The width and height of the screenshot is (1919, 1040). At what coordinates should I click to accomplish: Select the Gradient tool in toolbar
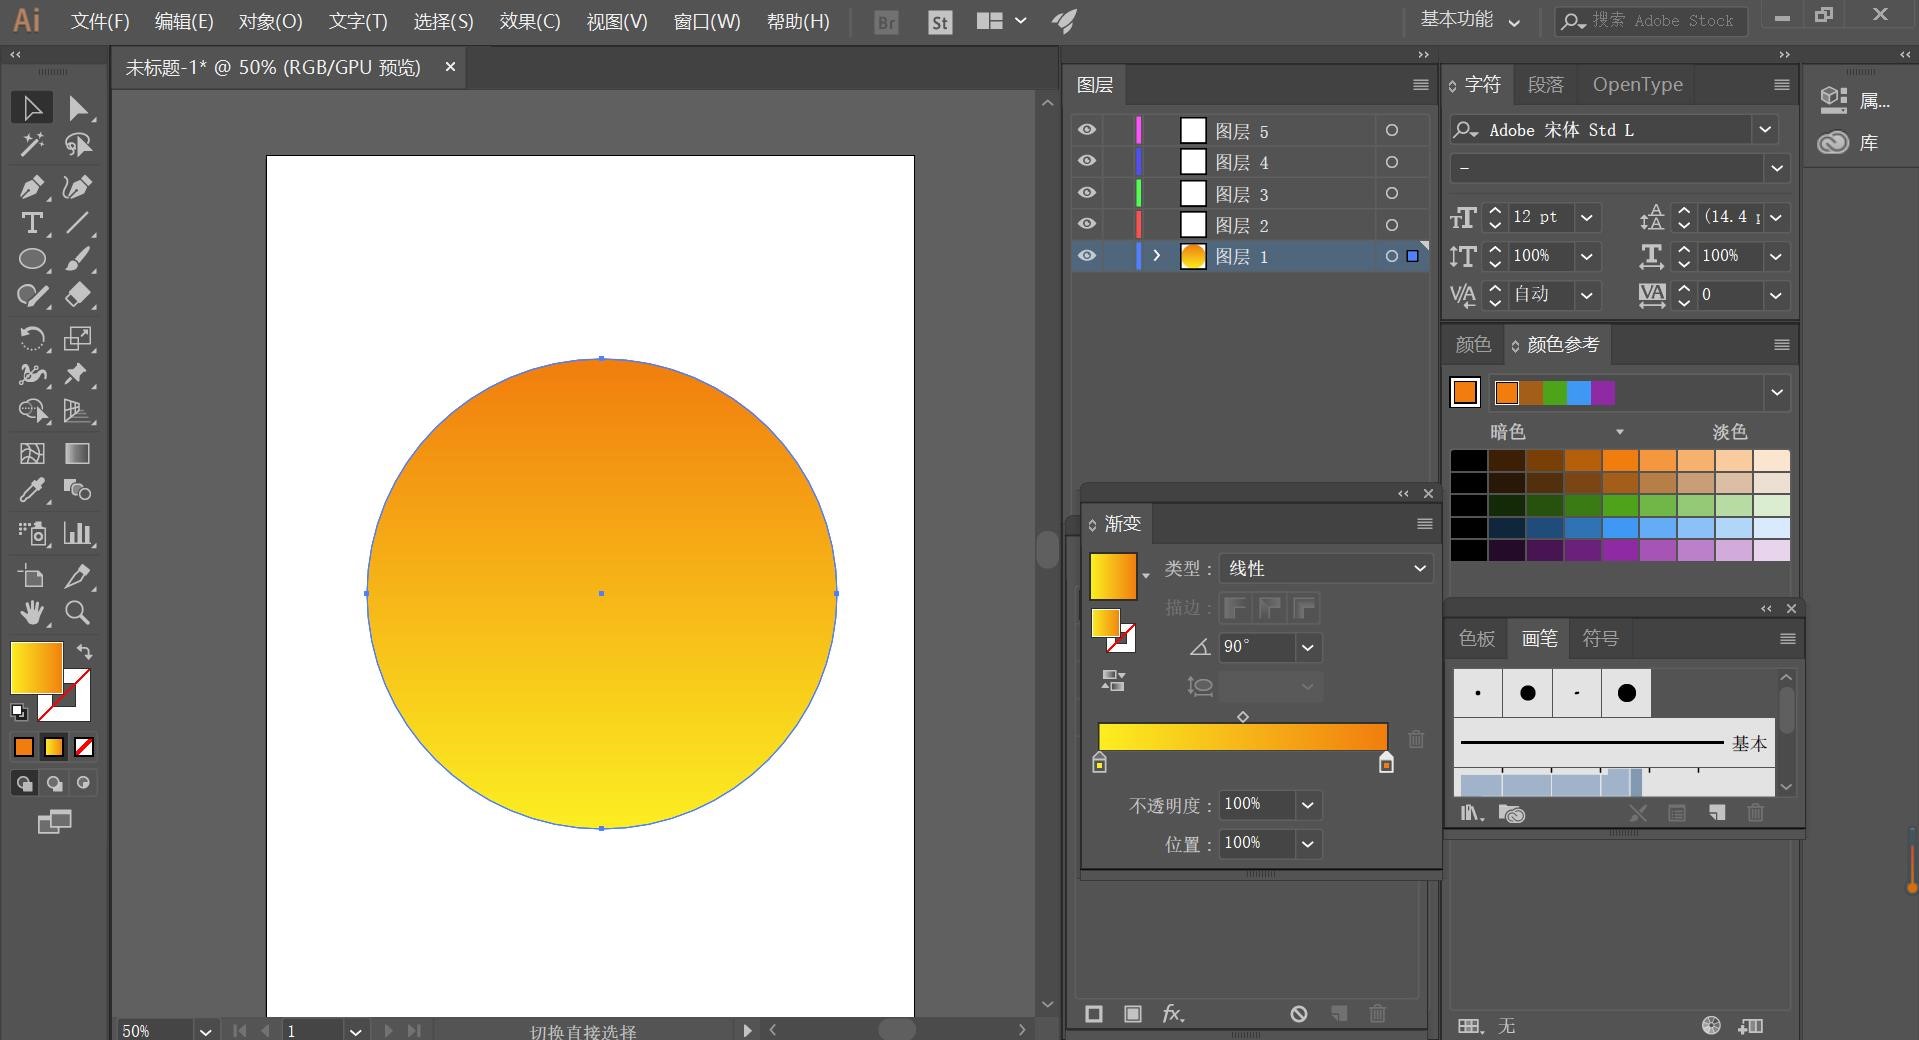coord(77,454)
